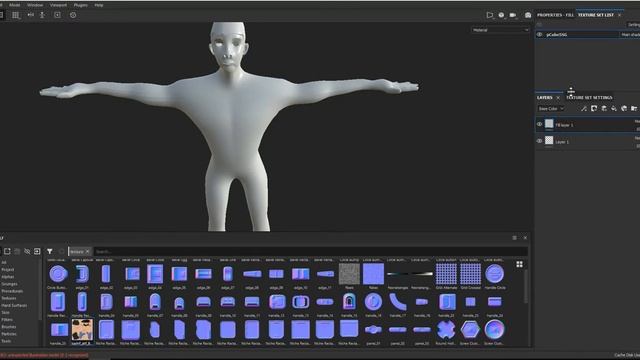Click the add effect wand icon
This screenshot has width=640, height=360.
(x=584, y=109)
